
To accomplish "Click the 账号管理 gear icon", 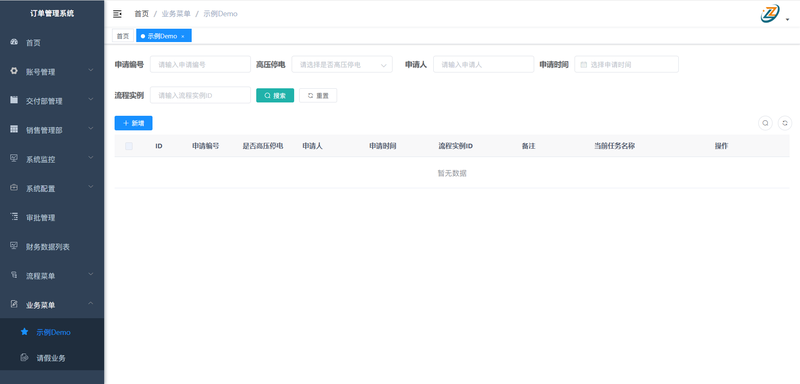I will pyautogui.click(x=14, y=71).
